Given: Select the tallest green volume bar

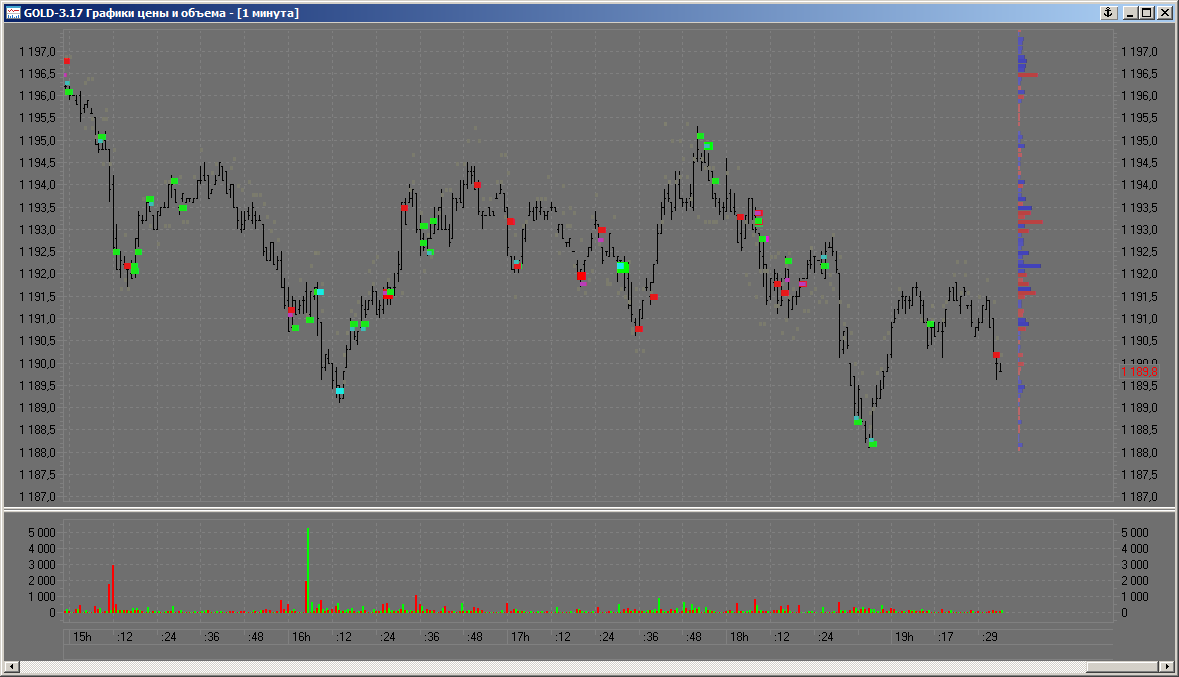Looking at the screenshot, I should [308, 570].
